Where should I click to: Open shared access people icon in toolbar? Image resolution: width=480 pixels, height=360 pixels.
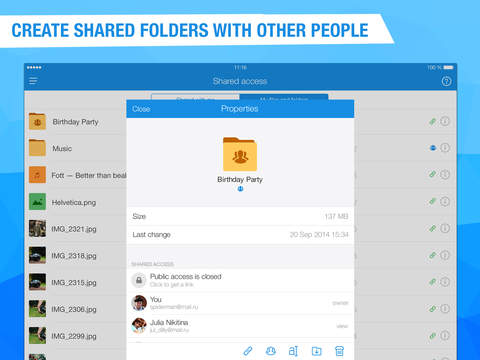271,351
